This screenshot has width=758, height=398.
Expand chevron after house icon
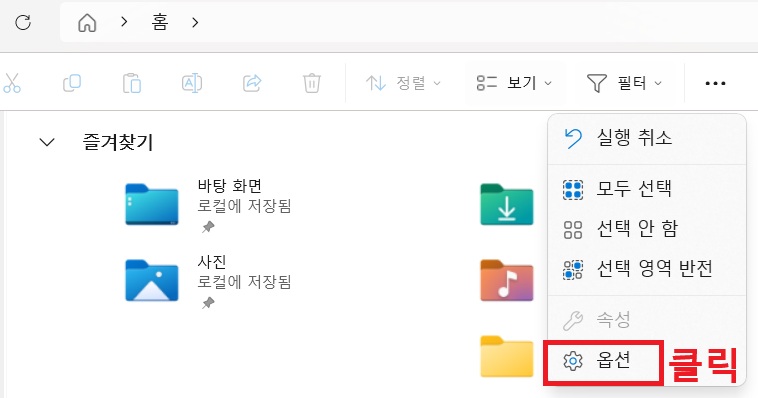(124, 22)
